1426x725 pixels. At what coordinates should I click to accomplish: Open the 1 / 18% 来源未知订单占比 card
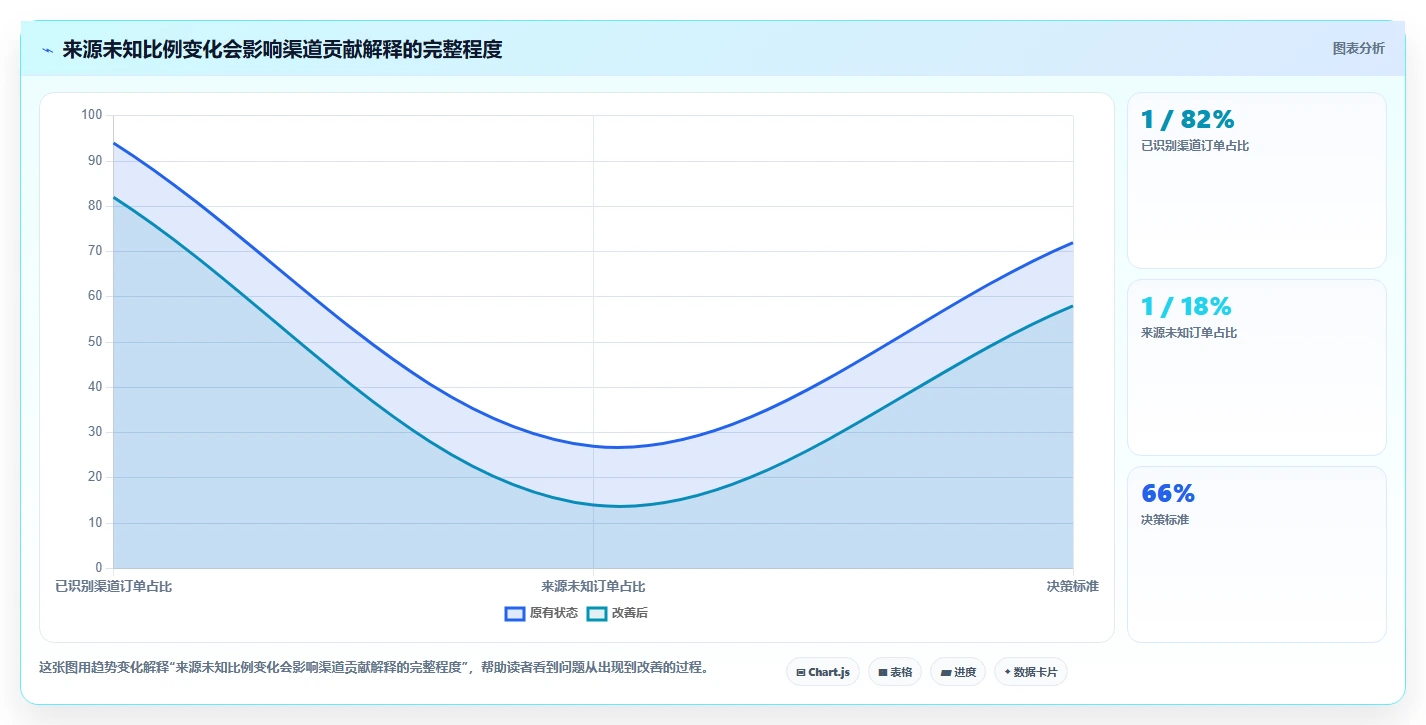[x=1257, y=367]
